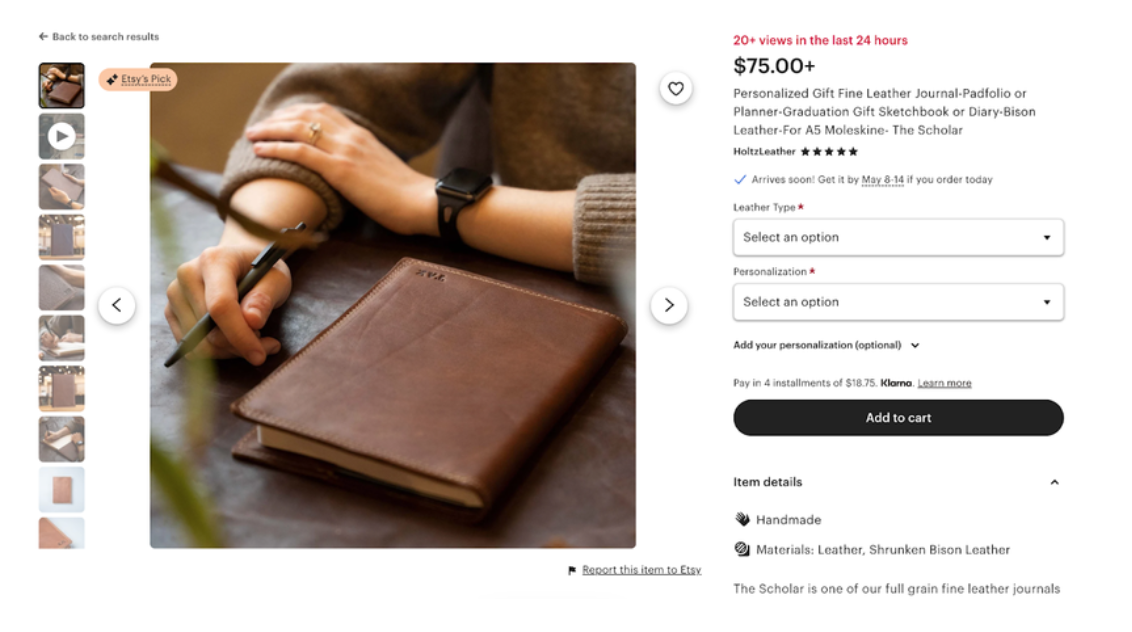Add item to favorites with heart icon
1132x632 pixels.
(675, 88)
